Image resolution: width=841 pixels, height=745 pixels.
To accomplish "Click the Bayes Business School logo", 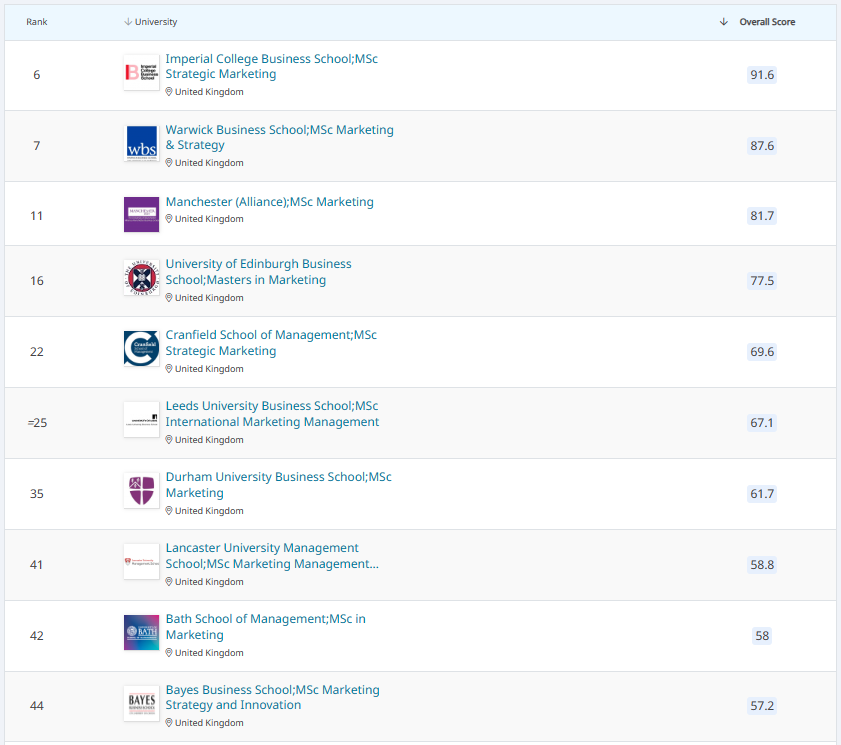I will click(x=142, y=703).
